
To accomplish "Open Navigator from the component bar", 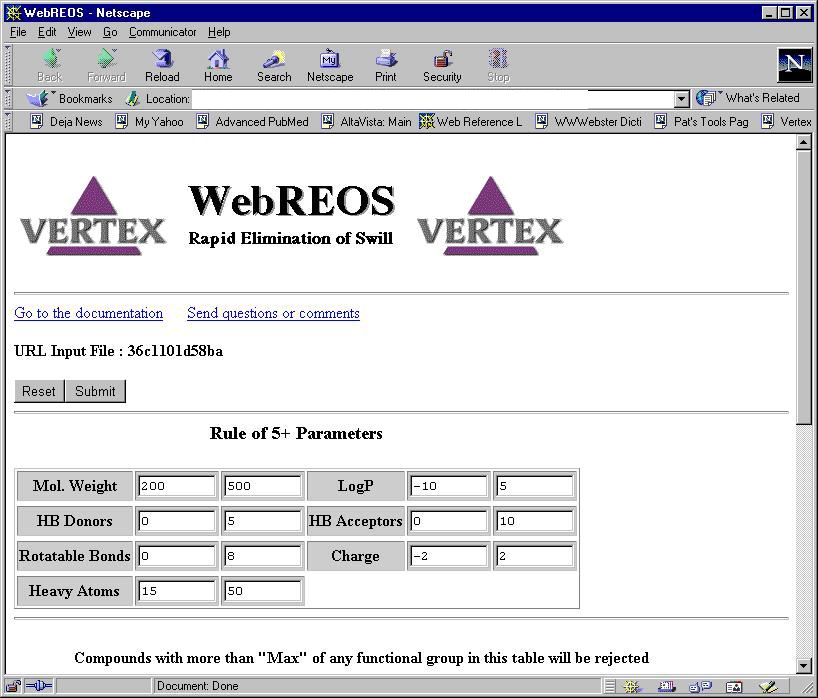I will point(632,687).
